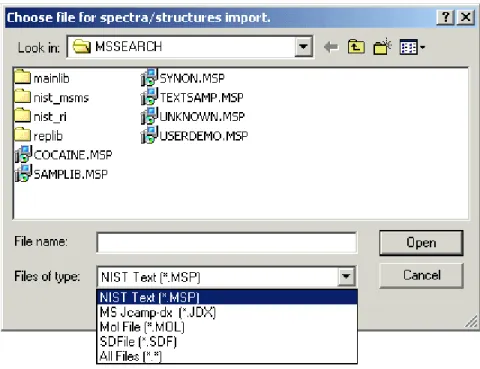Image resolution: width=480 pixels, height=369 pixels.
Task: Click the UNKNOWN.MSP file icon
Action: tap(149, 115)
